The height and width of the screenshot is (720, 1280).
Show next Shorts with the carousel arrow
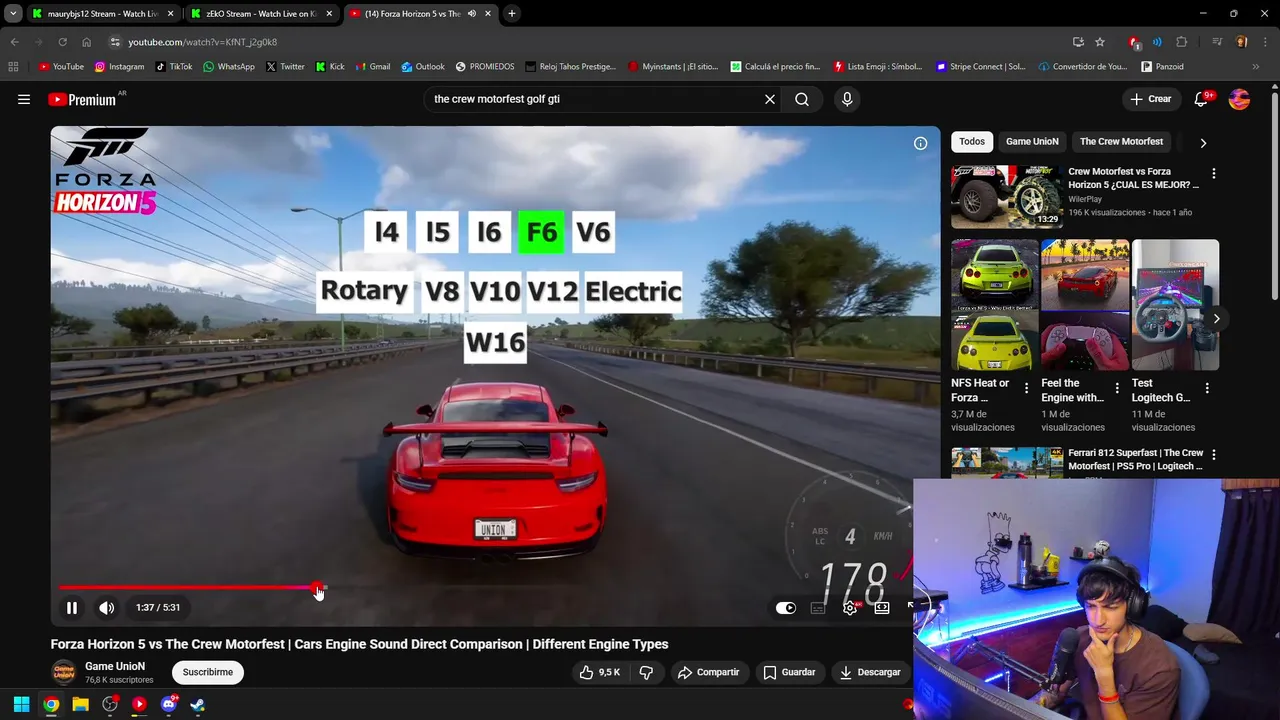click(x=1216, y=318)
